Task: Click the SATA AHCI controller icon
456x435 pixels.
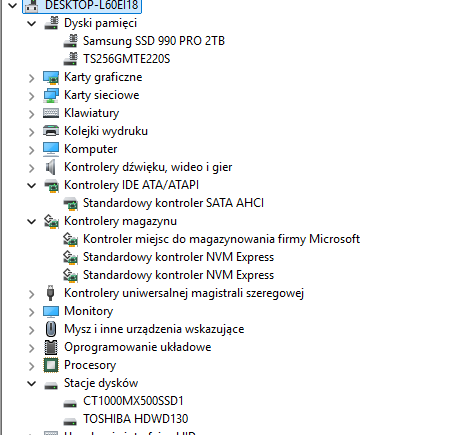Action: pos(71,203)
